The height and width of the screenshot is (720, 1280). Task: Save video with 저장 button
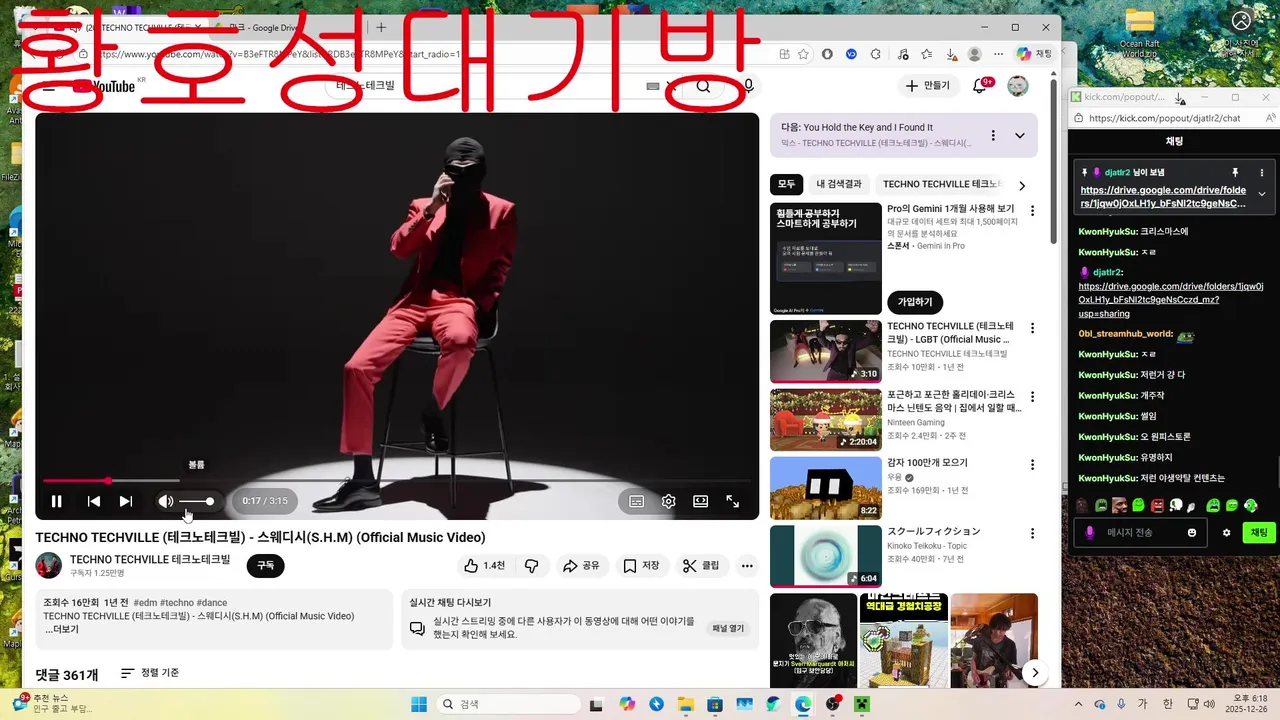tap(641, 565)
